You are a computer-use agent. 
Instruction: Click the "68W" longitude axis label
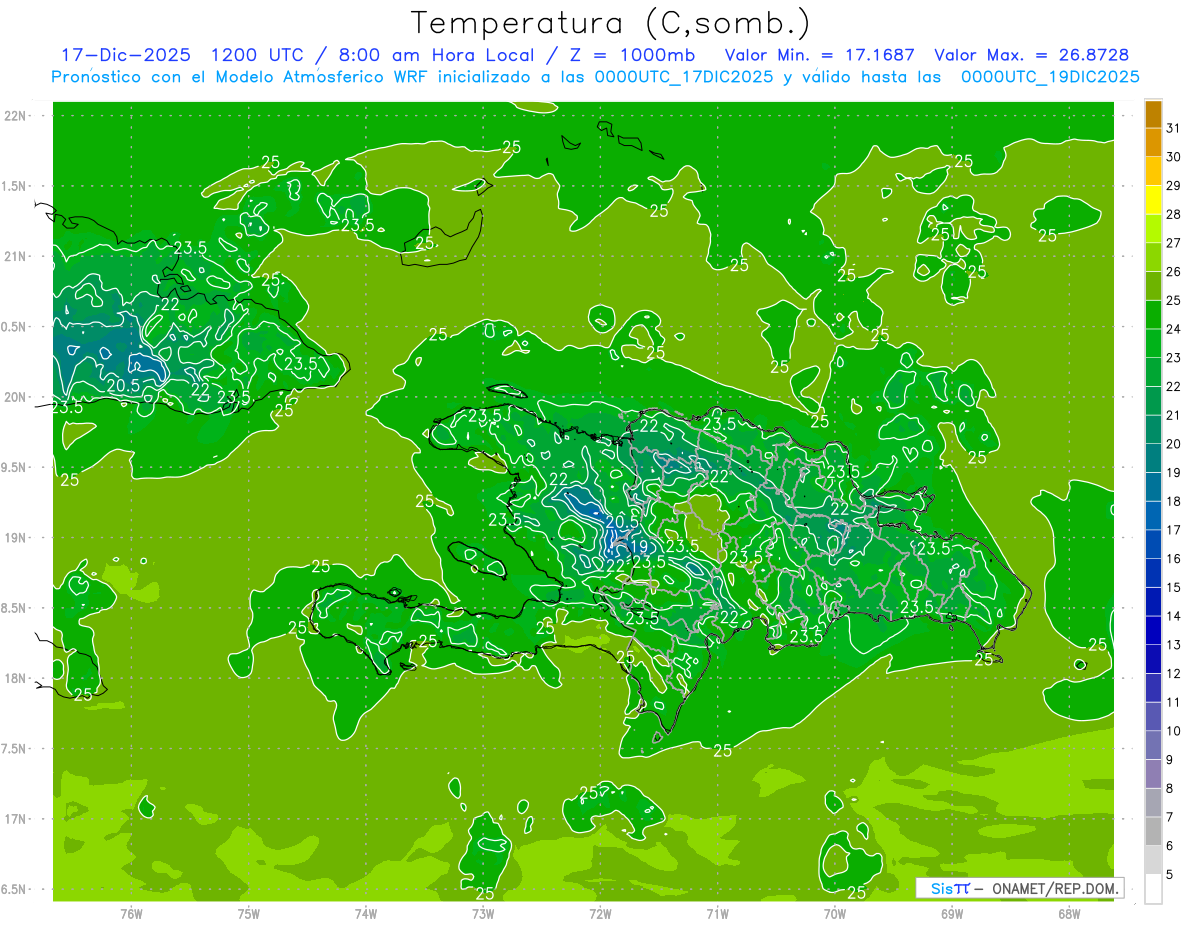coord(1069,913)
